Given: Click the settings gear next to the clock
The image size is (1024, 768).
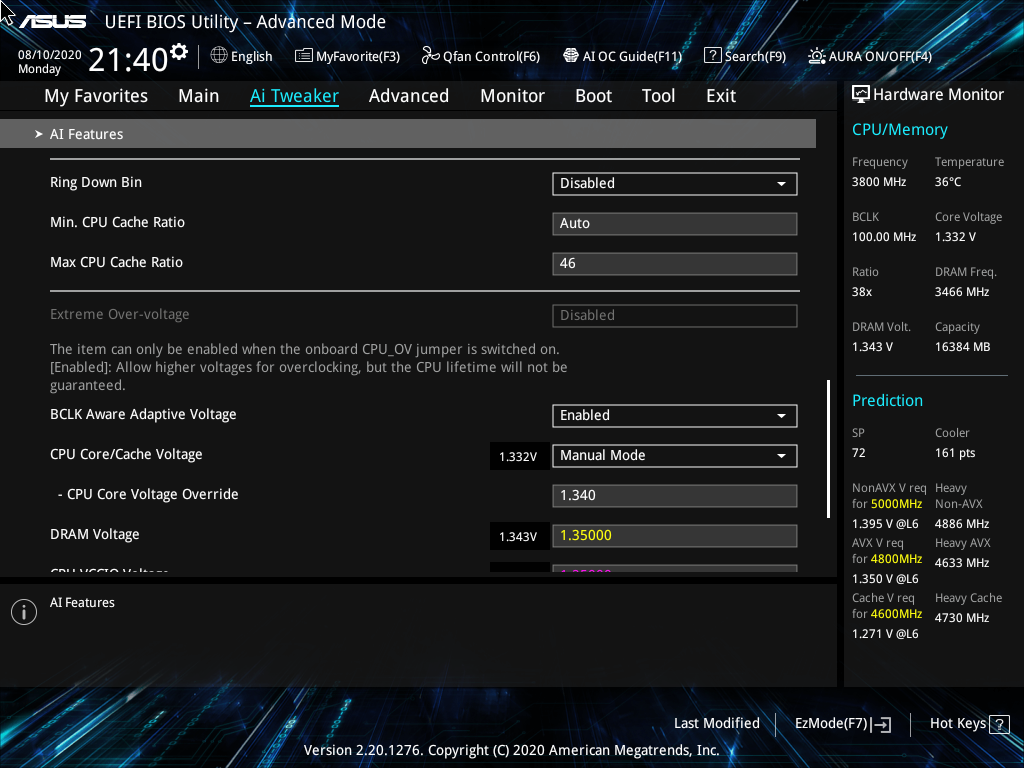Looking at the screenshot, I should click(178, 52).
